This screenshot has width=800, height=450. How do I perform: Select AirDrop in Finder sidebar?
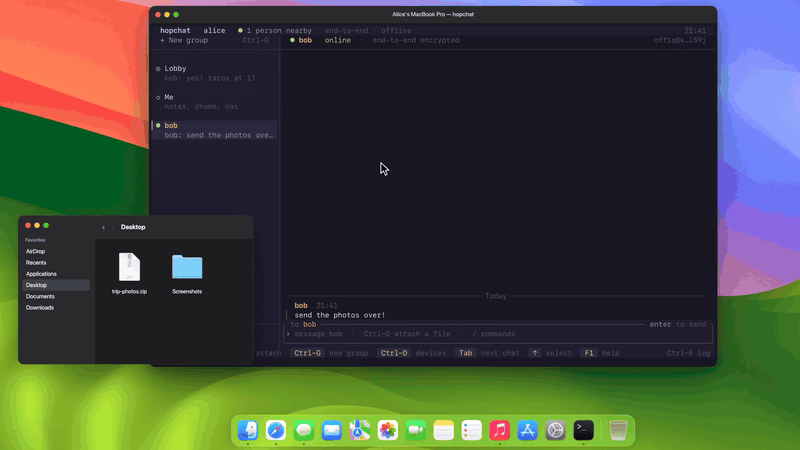point(56,252)
